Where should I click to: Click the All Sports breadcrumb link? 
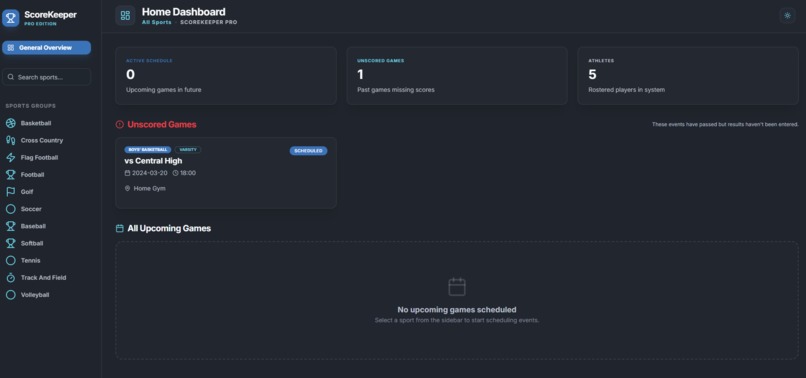pyautogui.click(x=156, y=23)
